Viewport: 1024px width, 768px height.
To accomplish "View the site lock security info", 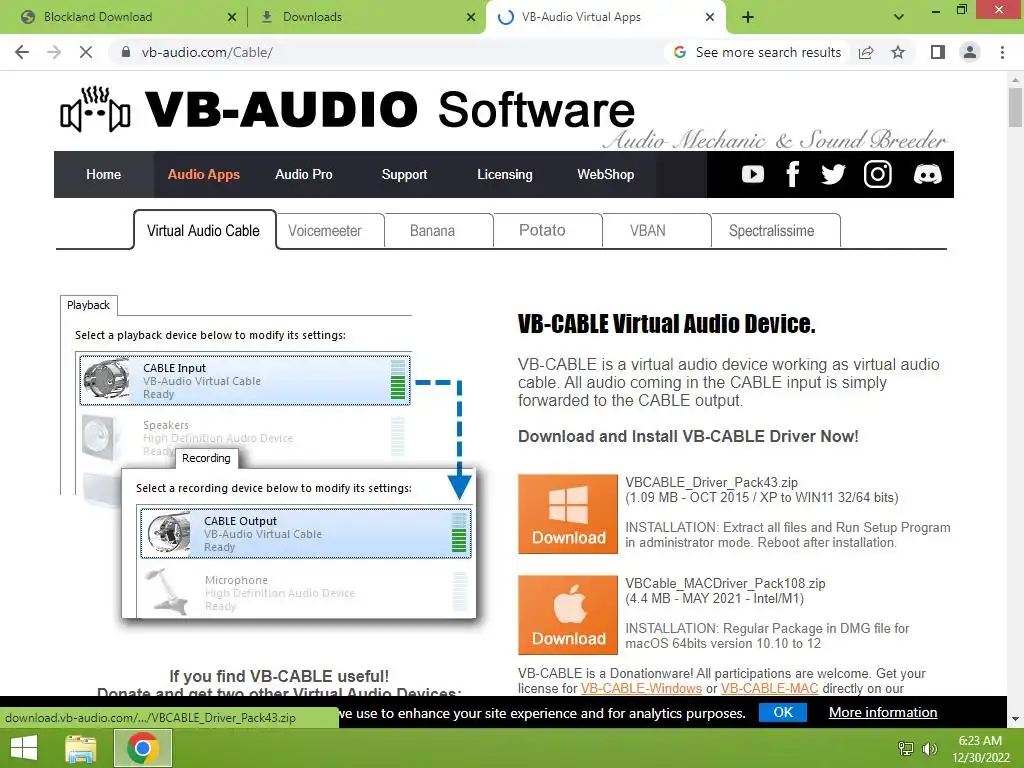I will 126,52.
